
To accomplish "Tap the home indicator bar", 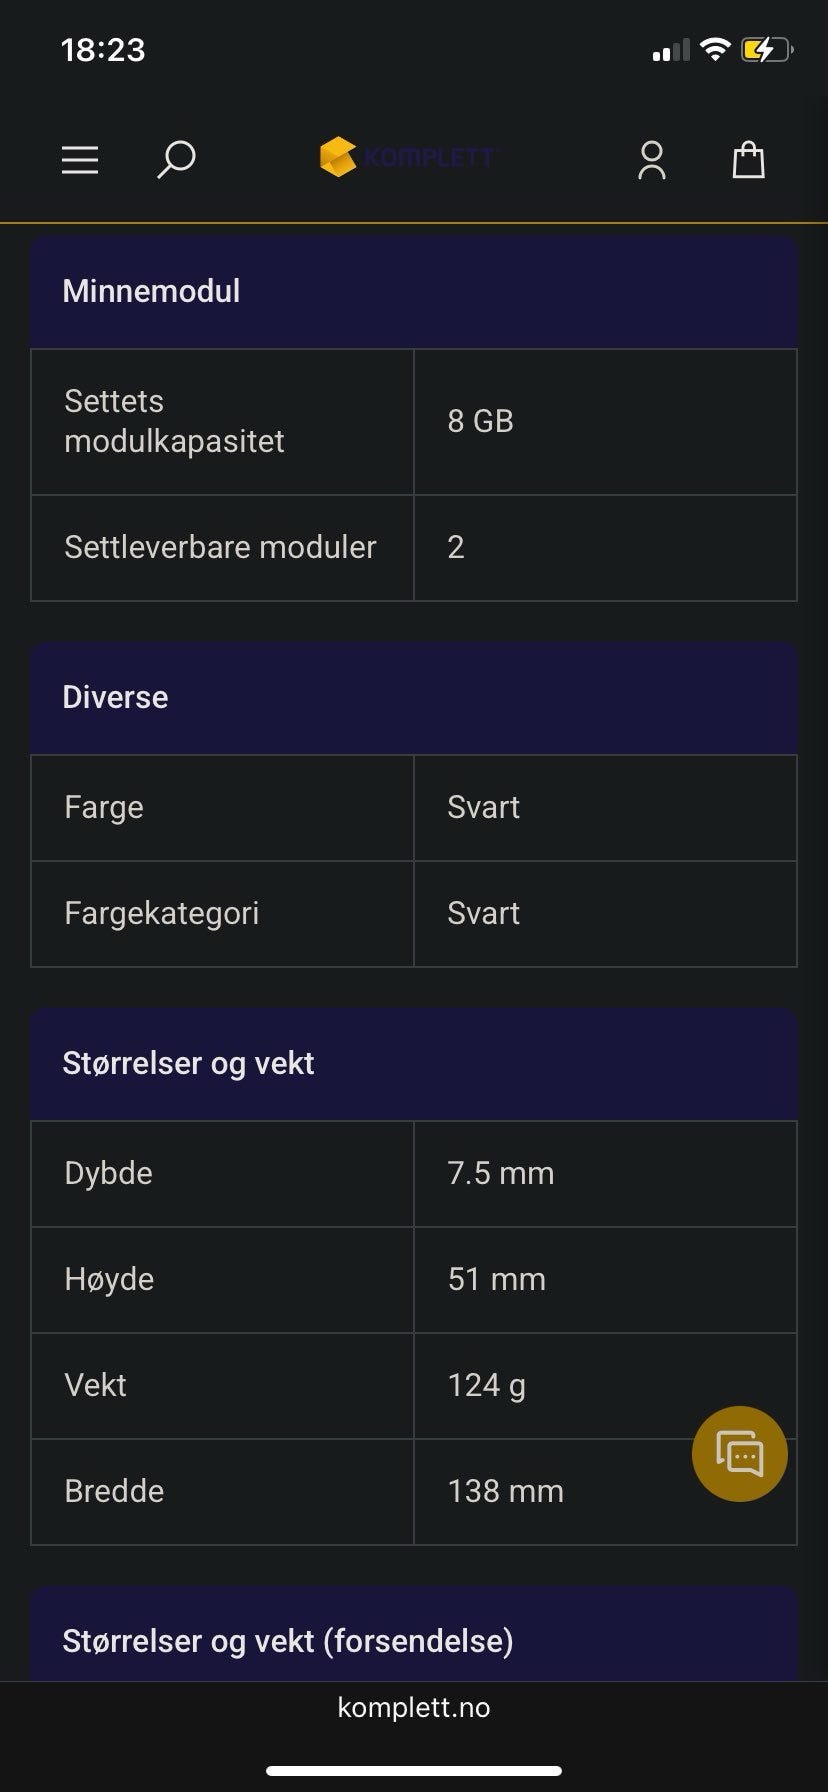I will 414,1770.
